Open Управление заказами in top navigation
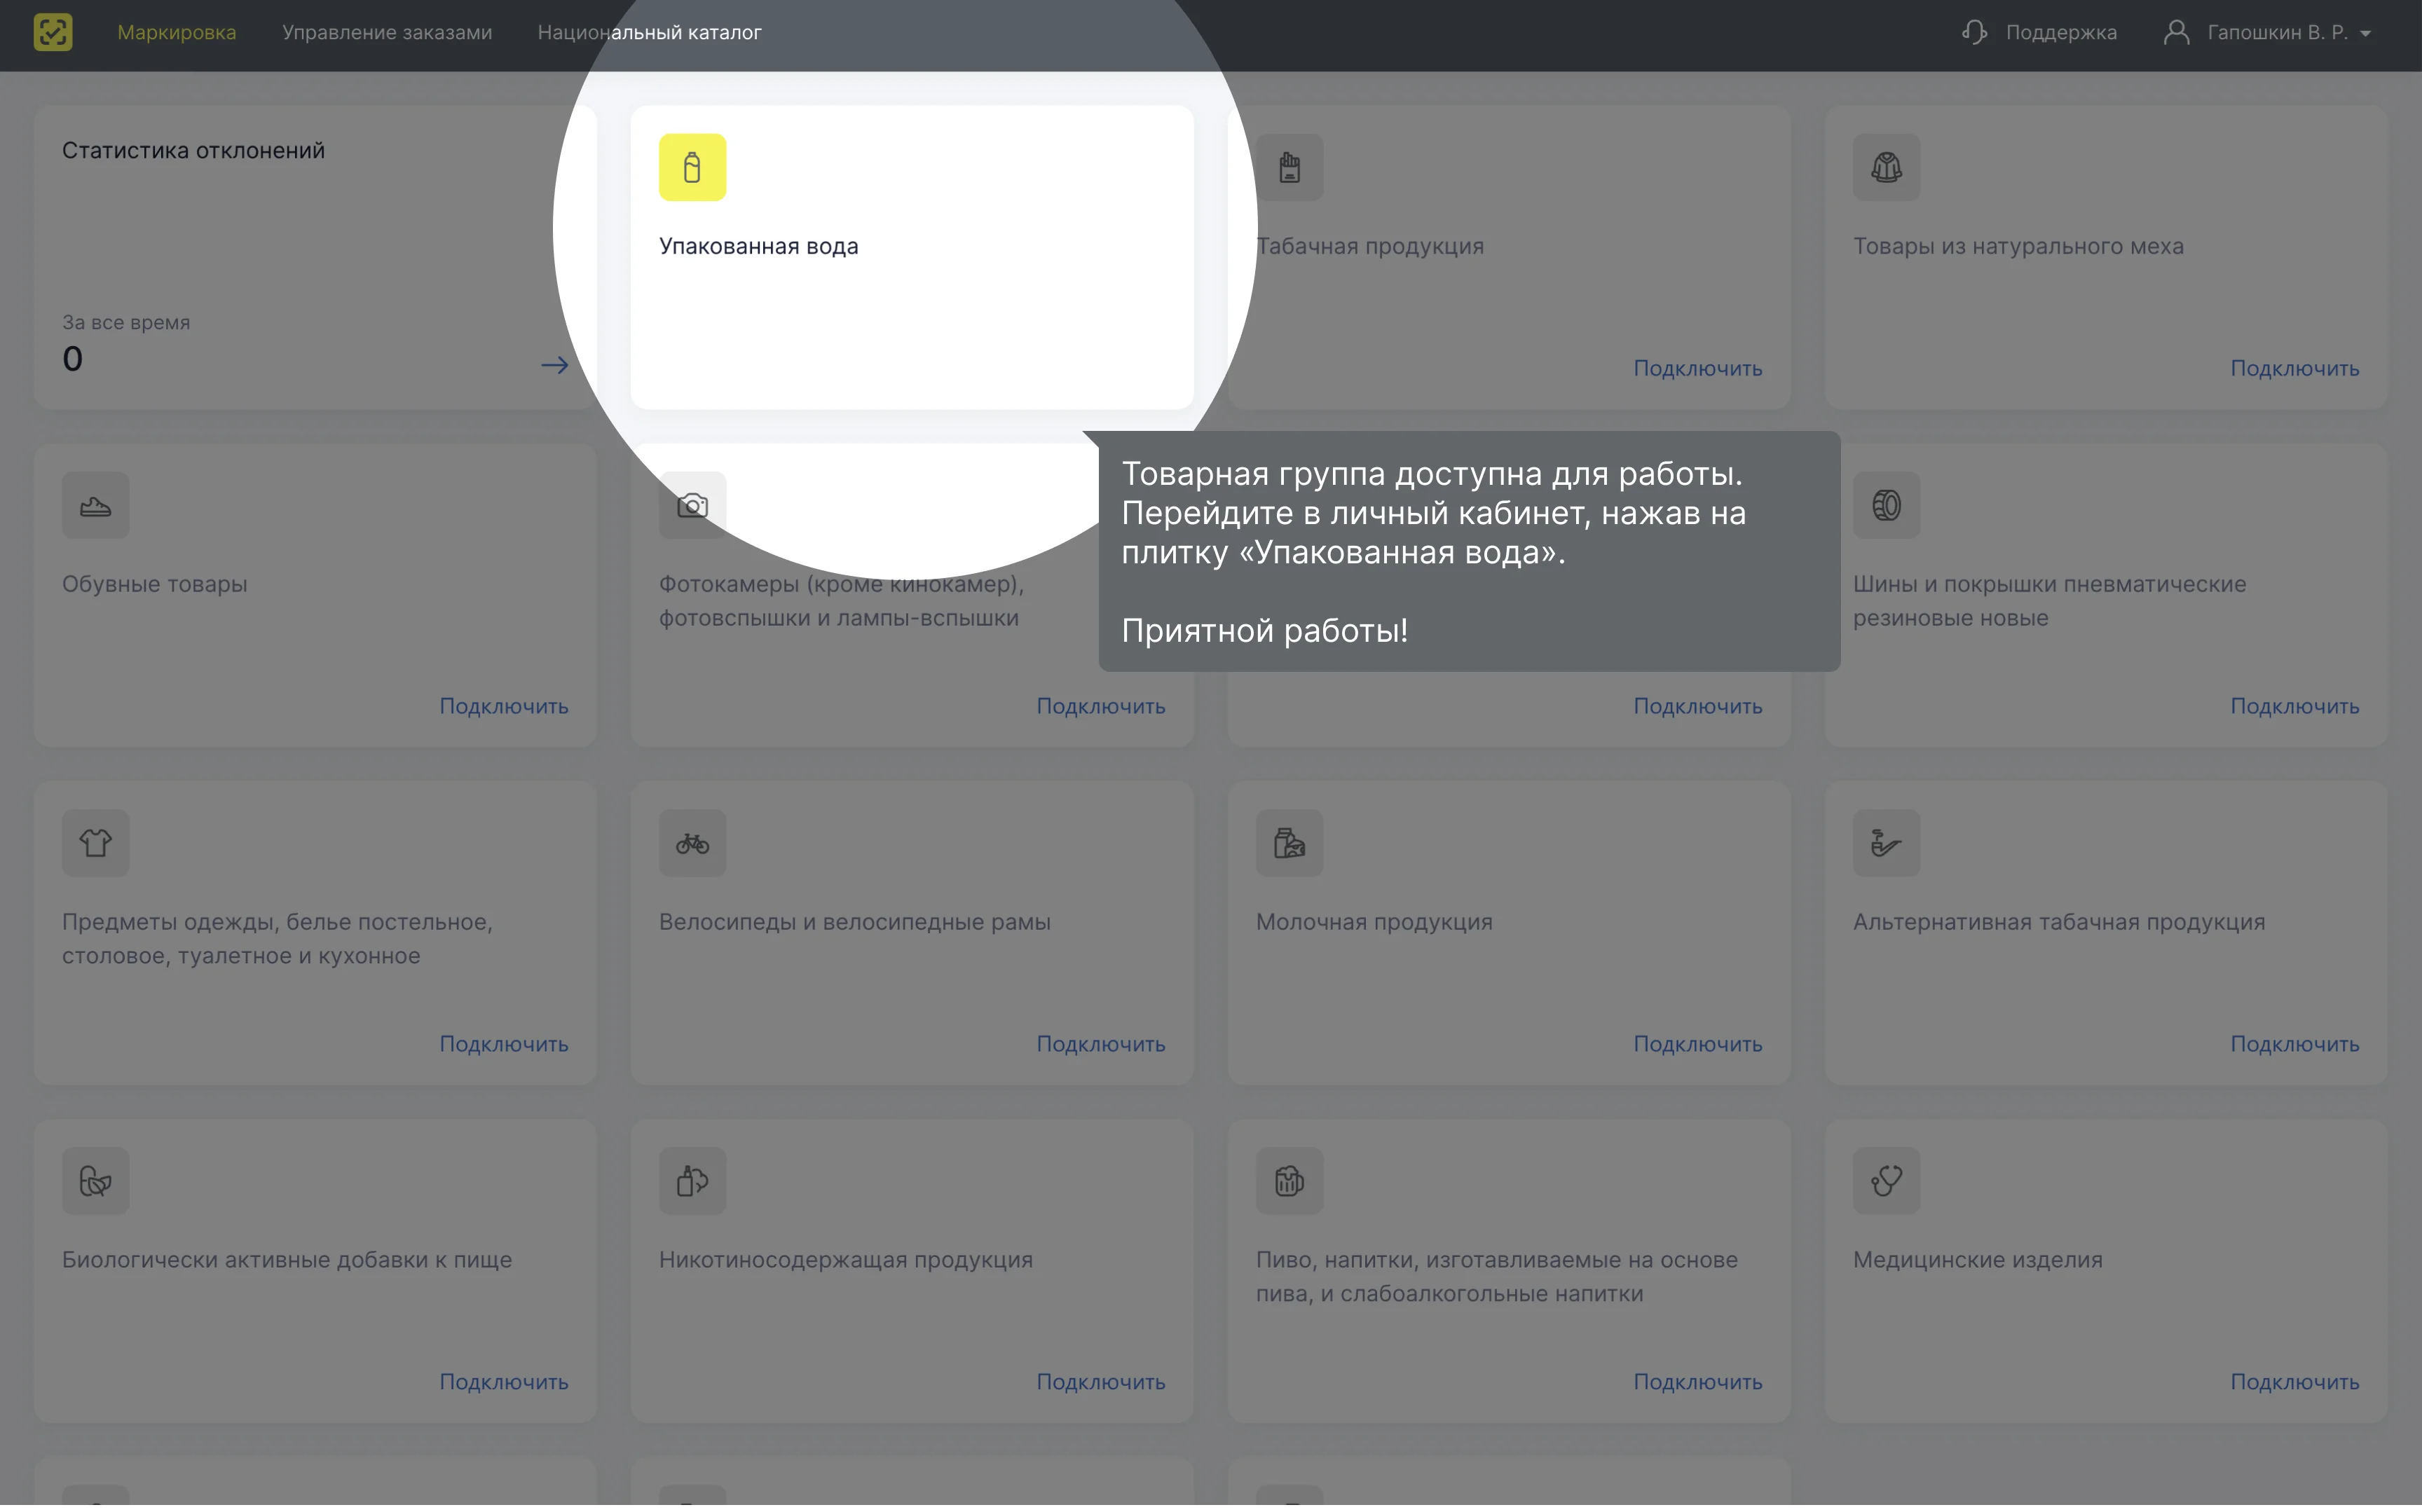The height and width of the screenshot is (1512, 2422). [387, 32]
